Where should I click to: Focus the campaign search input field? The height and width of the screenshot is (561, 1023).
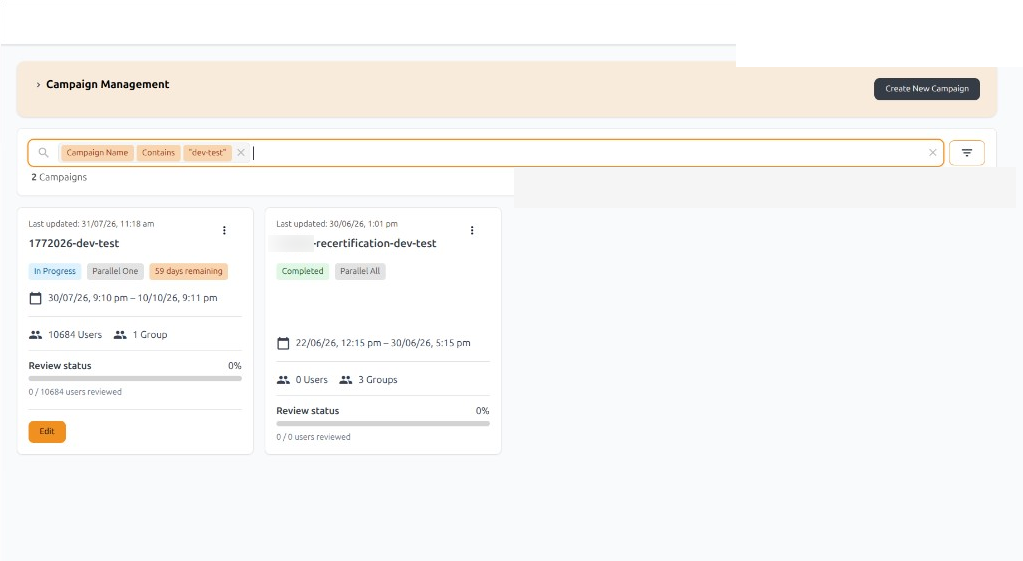pos(587,153)
